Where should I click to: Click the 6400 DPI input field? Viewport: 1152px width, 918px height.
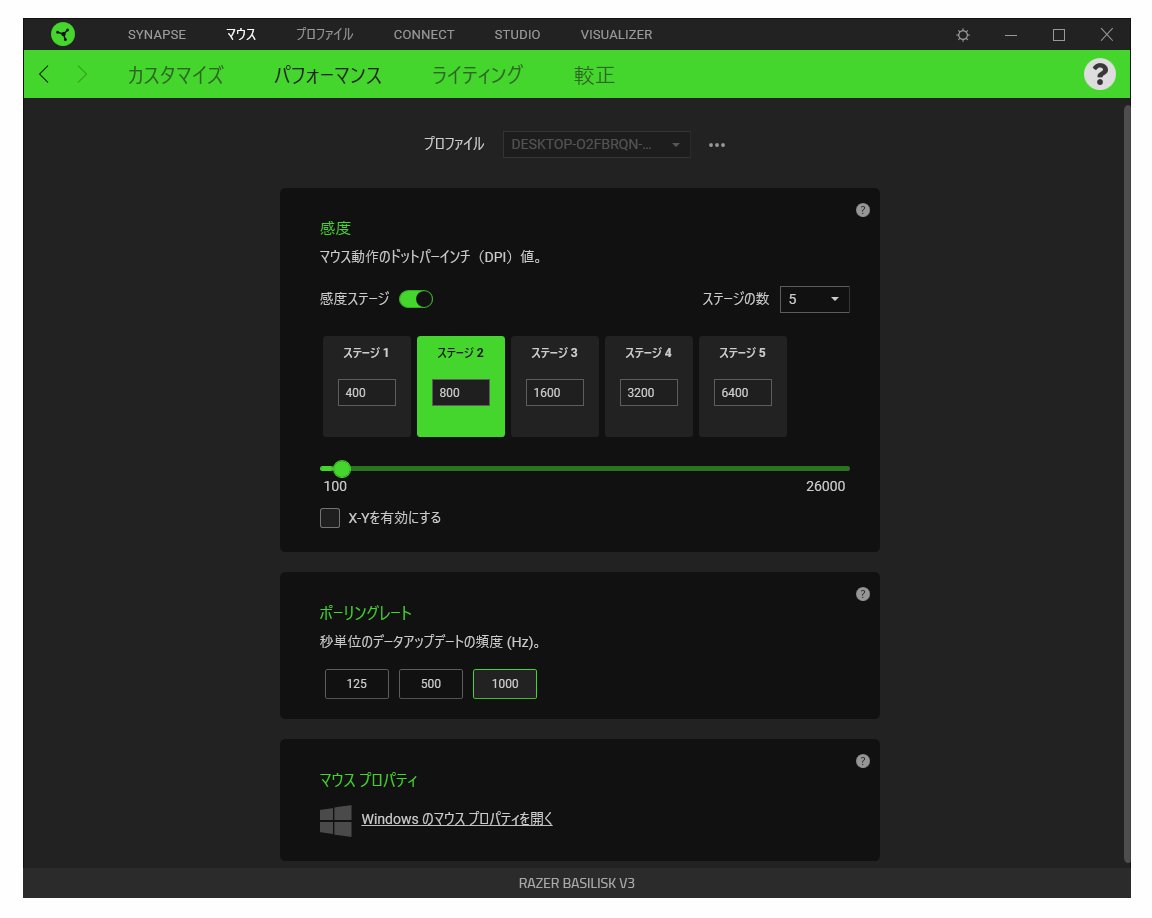[x=743, y=392]
